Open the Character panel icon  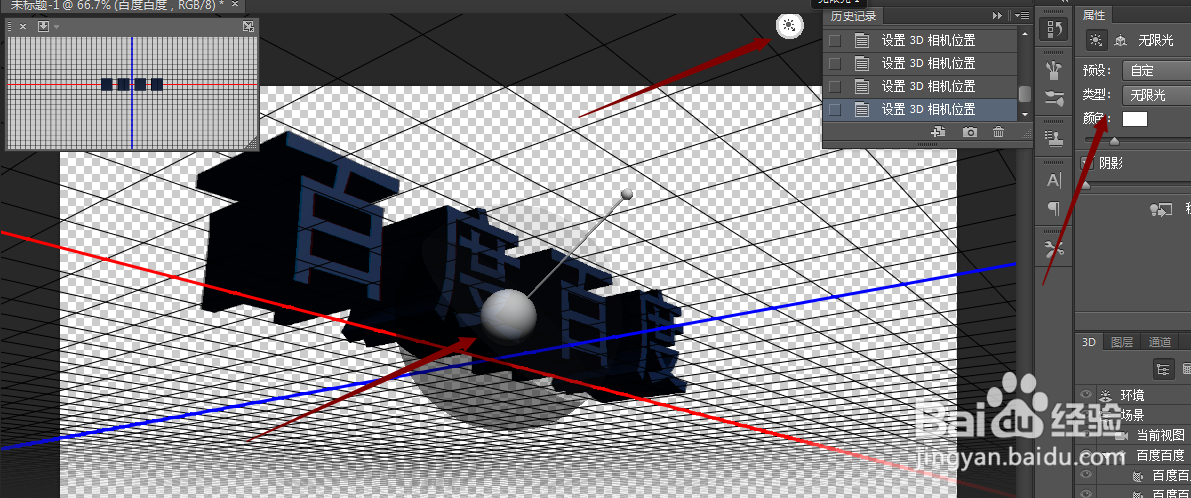click(x=1054, y=181)
